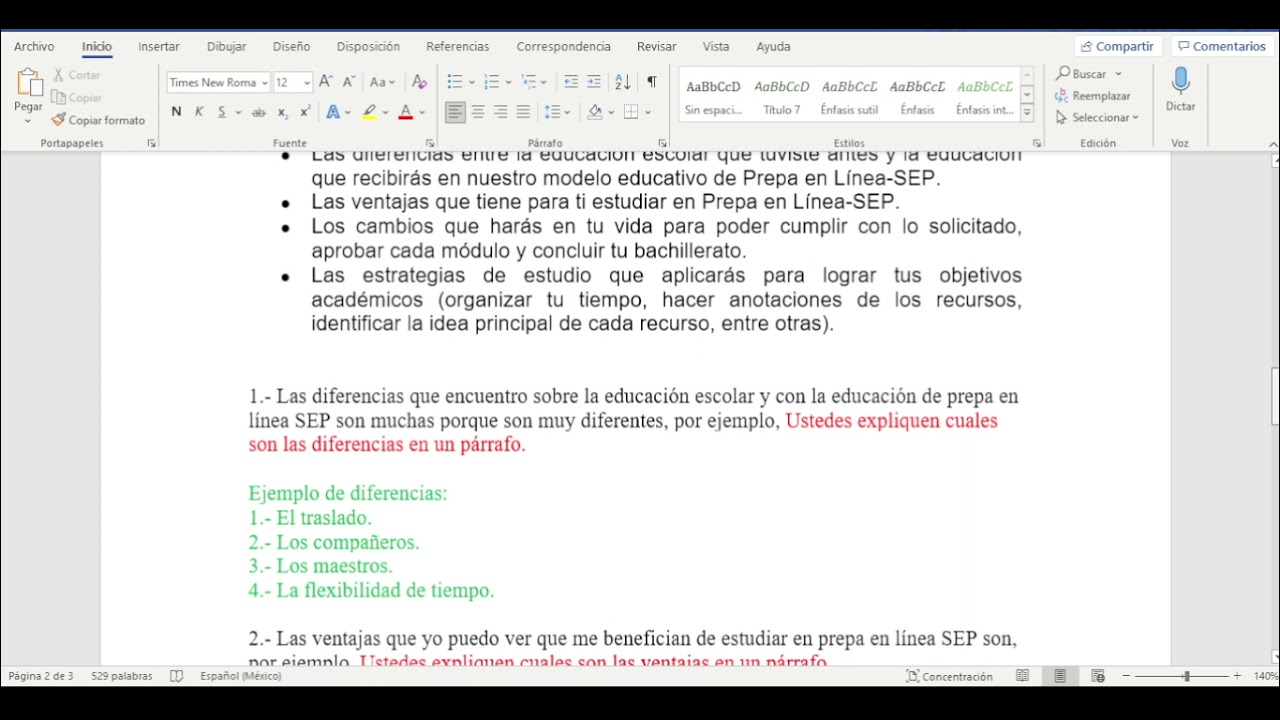Toggle underline (S) formatting

pyautogui.click(x=221, y=112)
